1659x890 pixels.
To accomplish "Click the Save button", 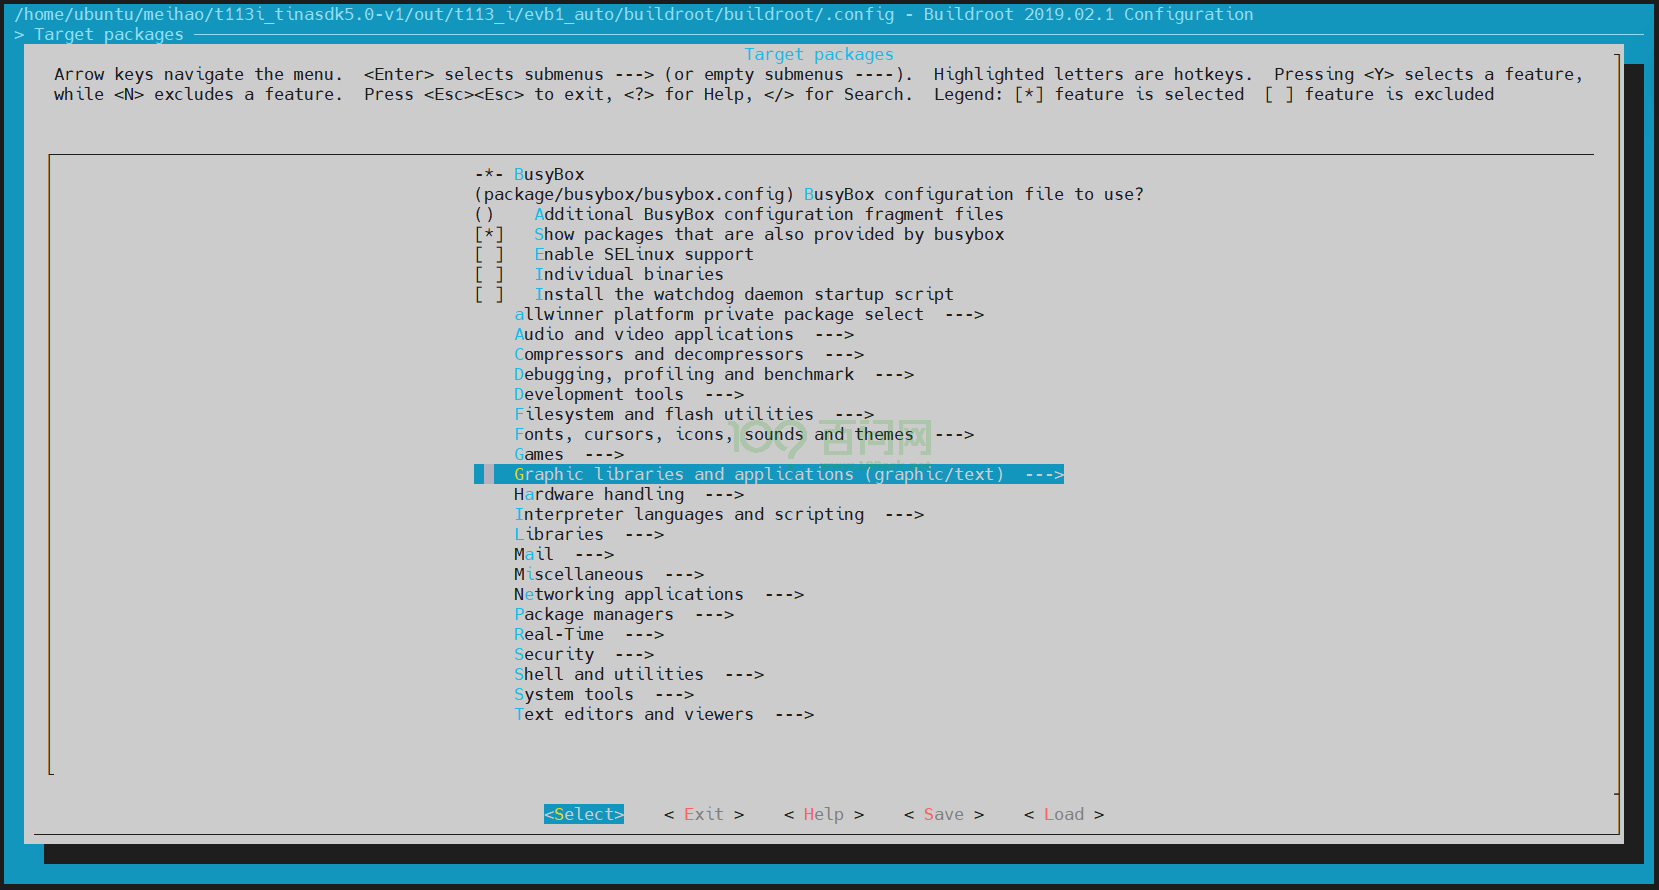I will (943, 815).
